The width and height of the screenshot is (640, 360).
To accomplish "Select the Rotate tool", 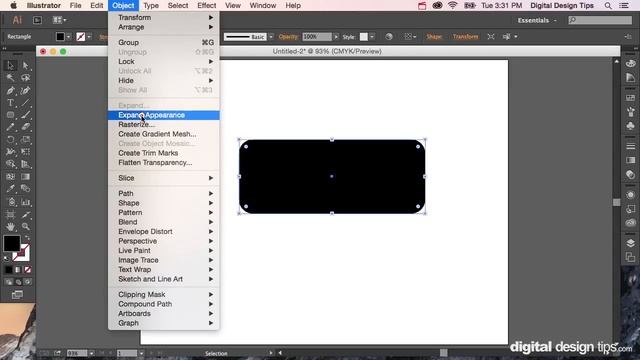I will 10,140.
